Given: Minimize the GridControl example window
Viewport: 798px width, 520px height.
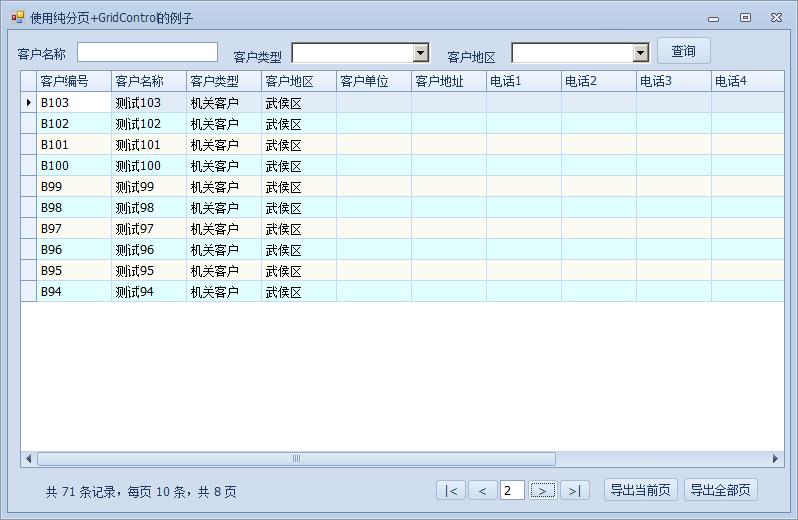Looking at the screenshot, I should (x=714, y=18).
